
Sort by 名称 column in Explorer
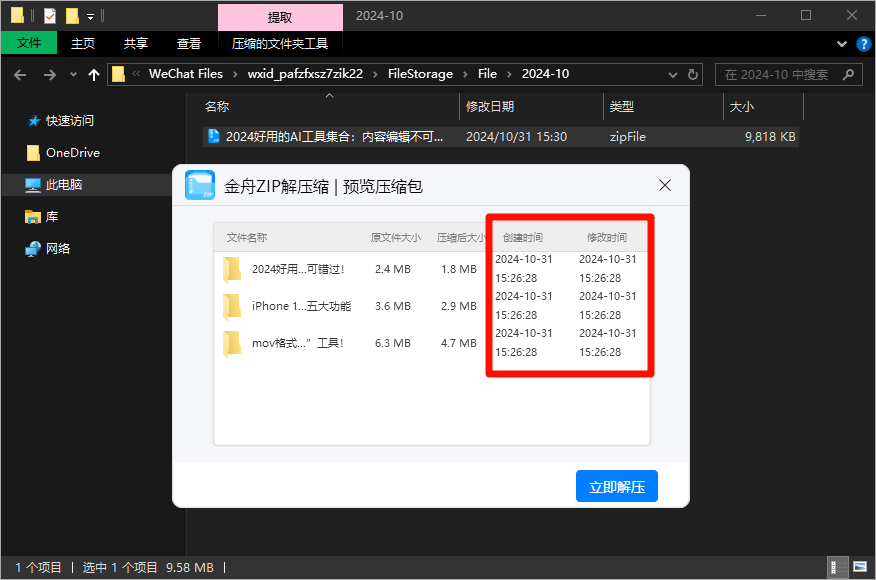217,106
